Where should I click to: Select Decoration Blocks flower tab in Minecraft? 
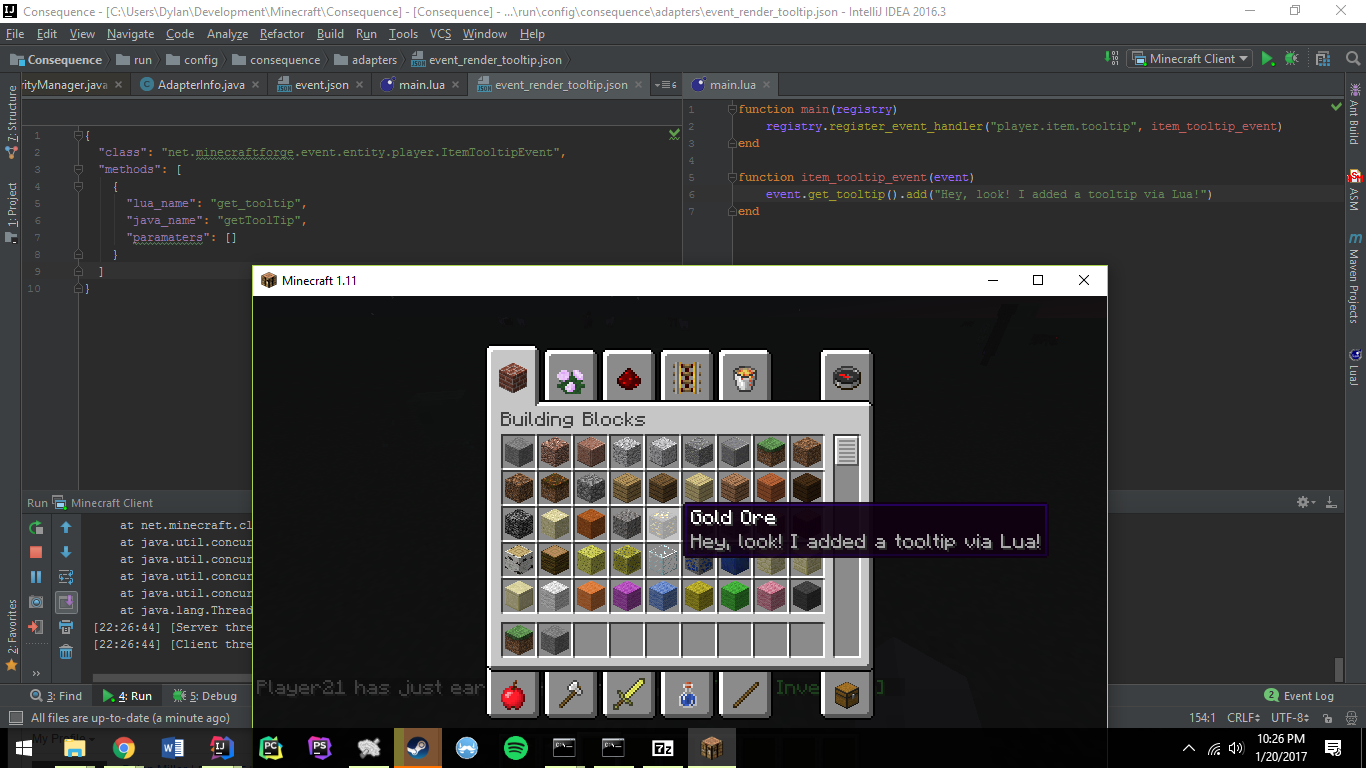point(570,377)
